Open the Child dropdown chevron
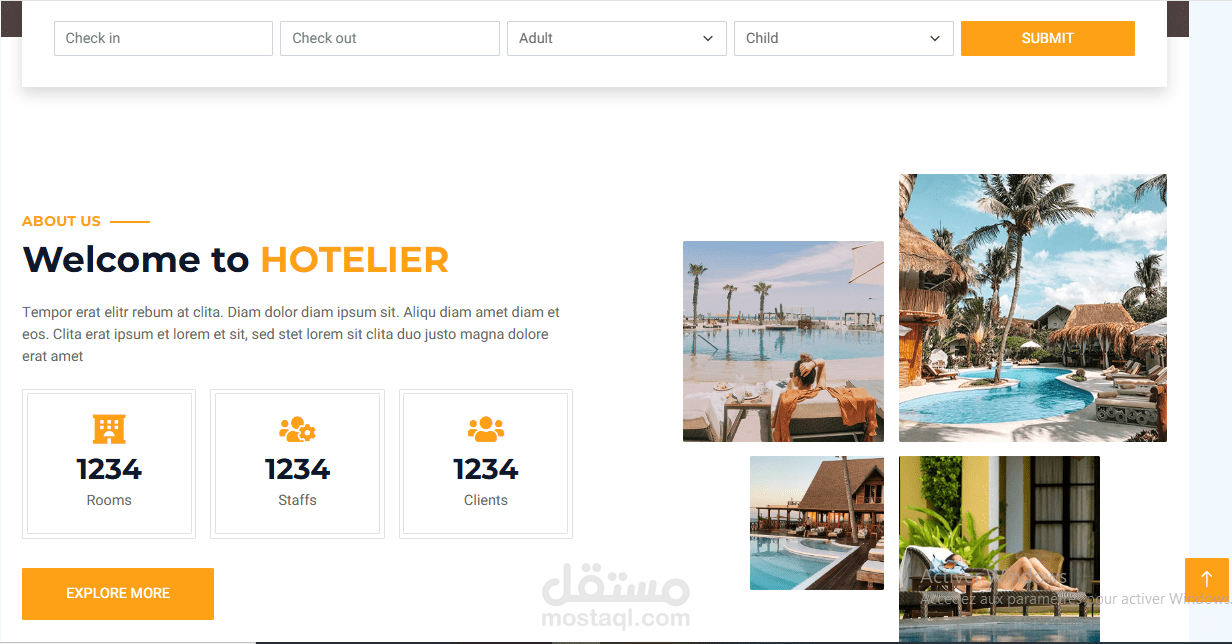 pyautogui.click(x=935, y=39)
